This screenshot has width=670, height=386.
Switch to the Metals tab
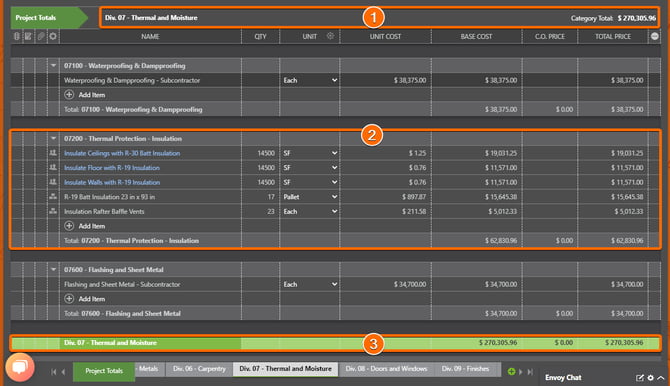tap(149, 368)
